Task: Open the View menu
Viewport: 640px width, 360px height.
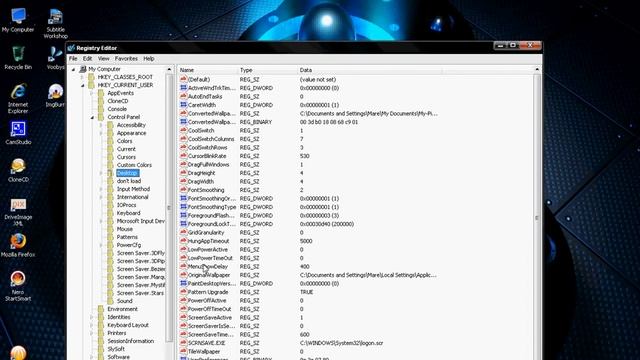Action: (x=103, y=58)
